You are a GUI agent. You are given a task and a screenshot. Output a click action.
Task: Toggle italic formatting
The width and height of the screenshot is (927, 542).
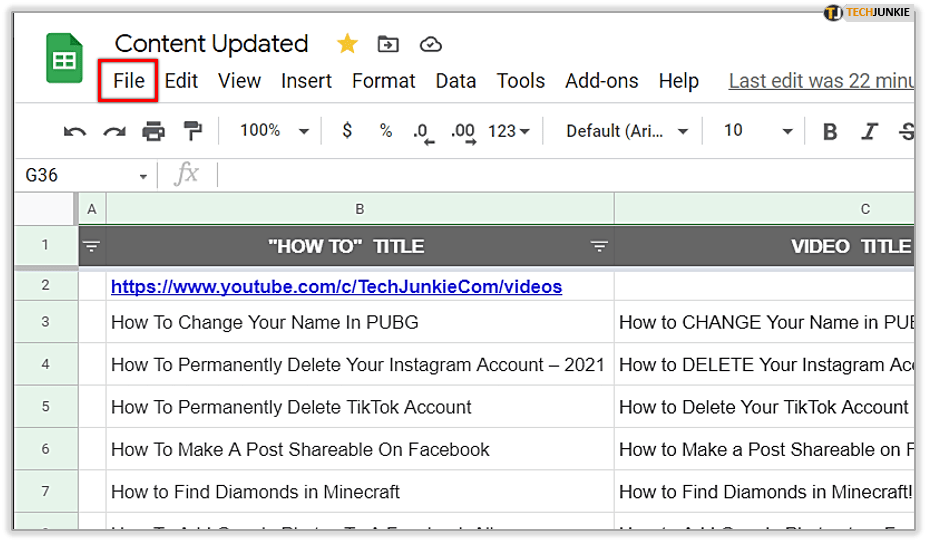click(869, 131)
